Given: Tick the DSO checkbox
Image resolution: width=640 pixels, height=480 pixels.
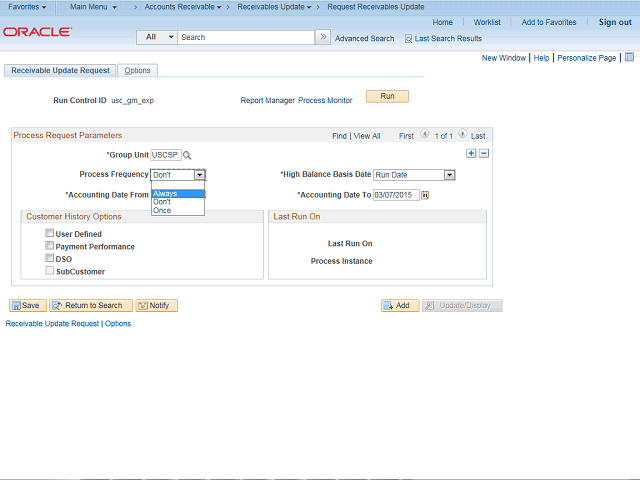Looking at the screenshot, I should pos(49,258).
